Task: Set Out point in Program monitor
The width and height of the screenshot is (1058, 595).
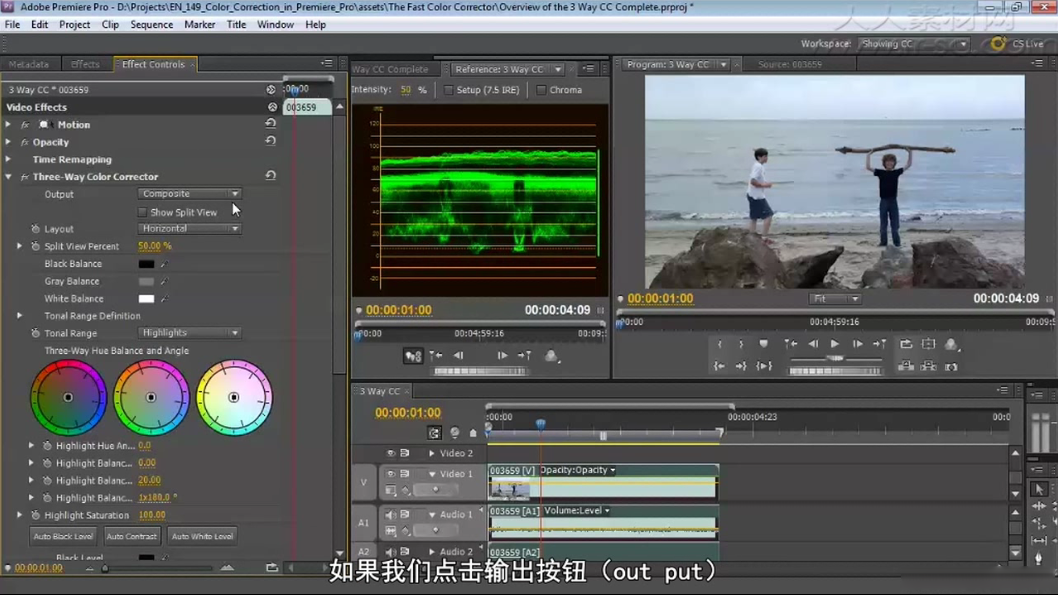Action: point(741,344)
